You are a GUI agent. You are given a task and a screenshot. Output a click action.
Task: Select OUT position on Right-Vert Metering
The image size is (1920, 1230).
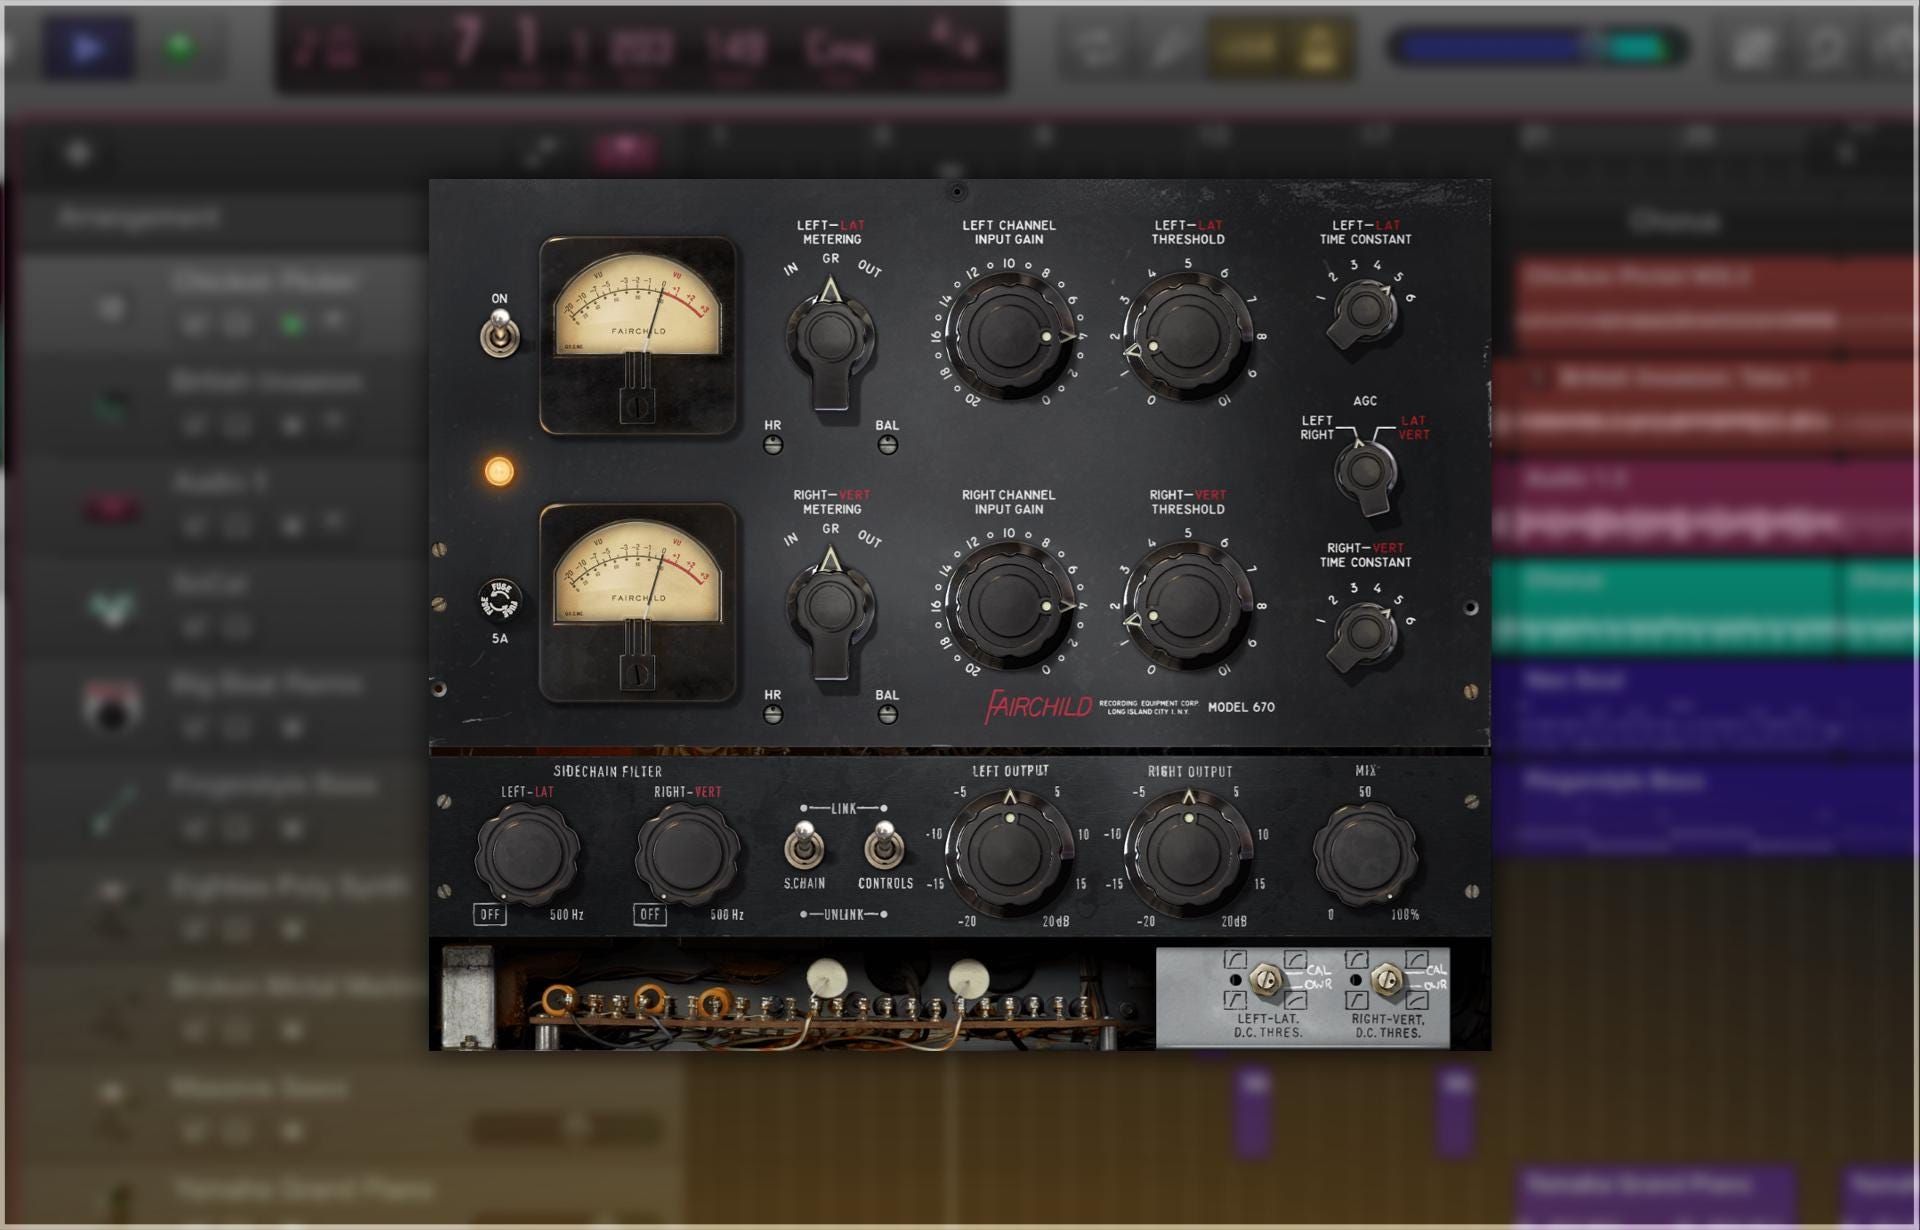coord(869,539)
